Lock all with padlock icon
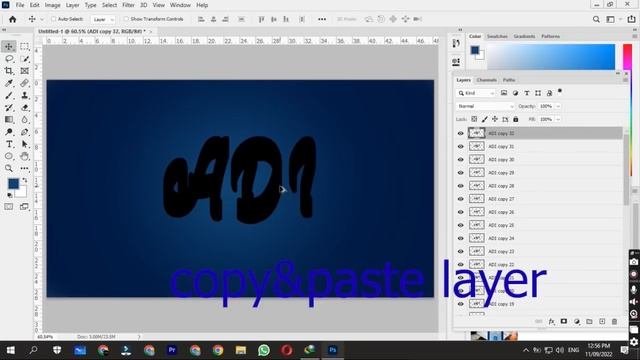The width and height of the screenshot is (640, 360). [516, 119]
